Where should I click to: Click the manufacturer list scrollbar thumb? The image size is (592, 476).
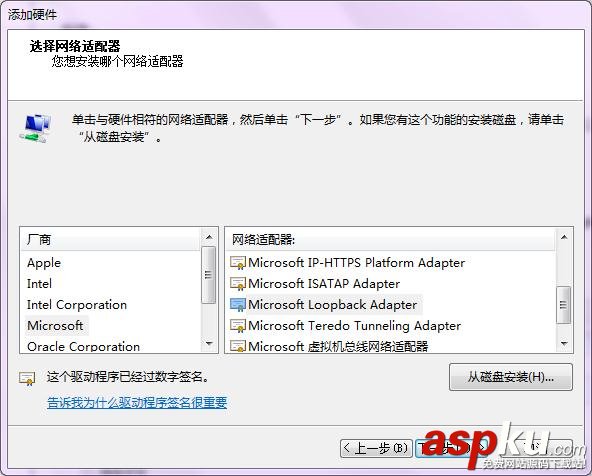(x=208, y=275)
